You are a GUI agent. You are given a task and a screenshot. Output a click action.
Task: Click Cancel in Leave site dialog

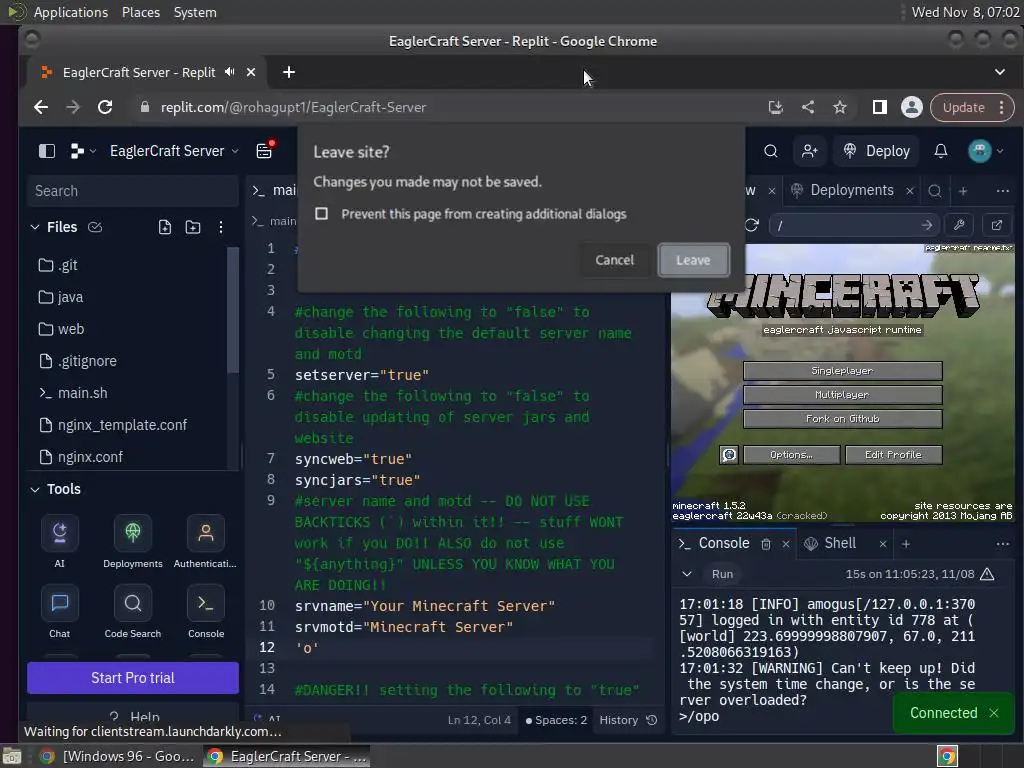614,260
